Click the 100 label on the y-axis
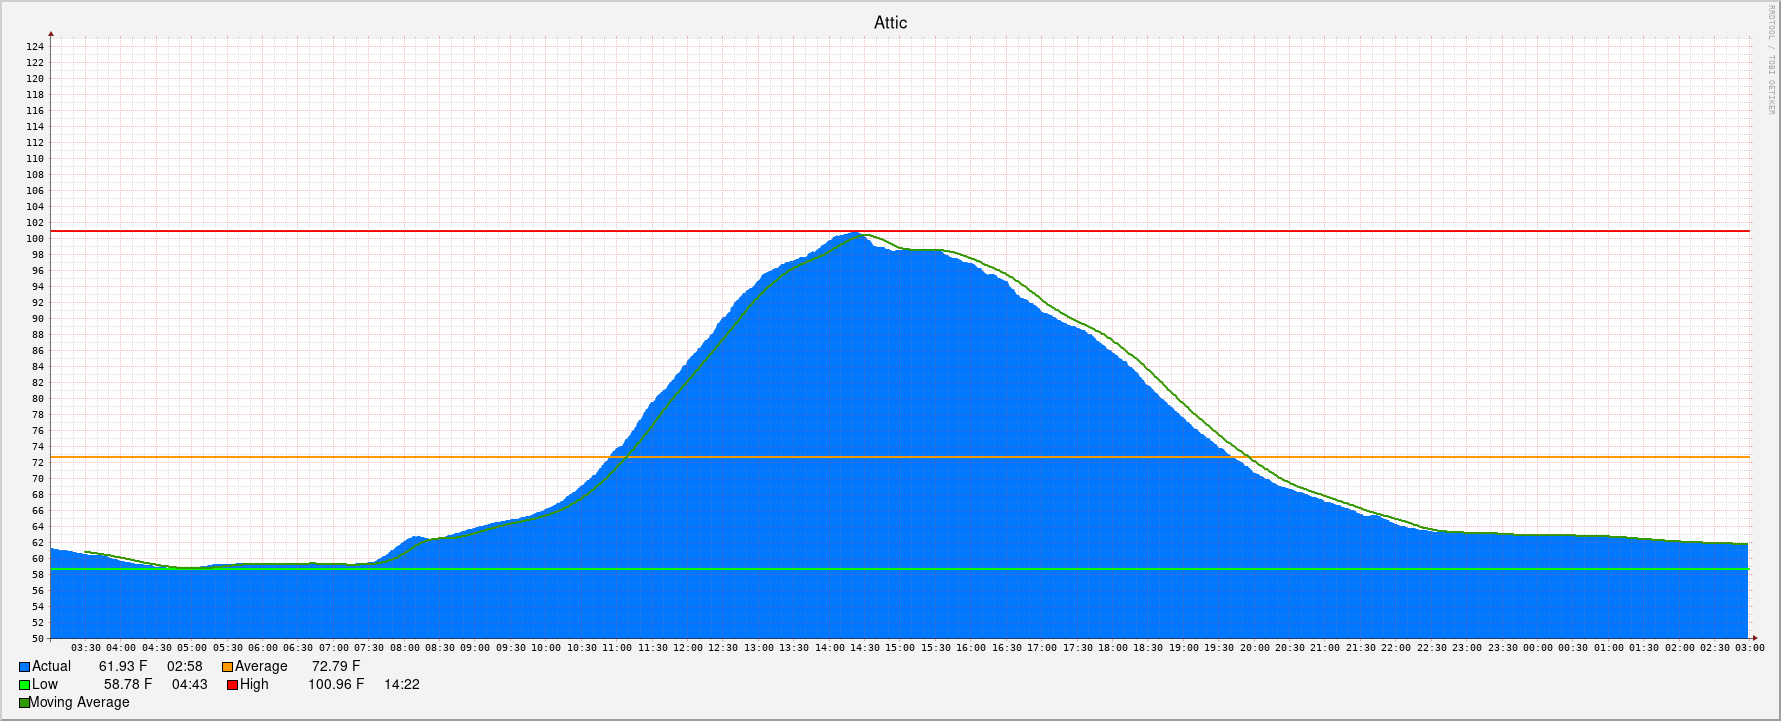Image resolution: width=1781 pixels, height=721 pixels. point(35,239)
